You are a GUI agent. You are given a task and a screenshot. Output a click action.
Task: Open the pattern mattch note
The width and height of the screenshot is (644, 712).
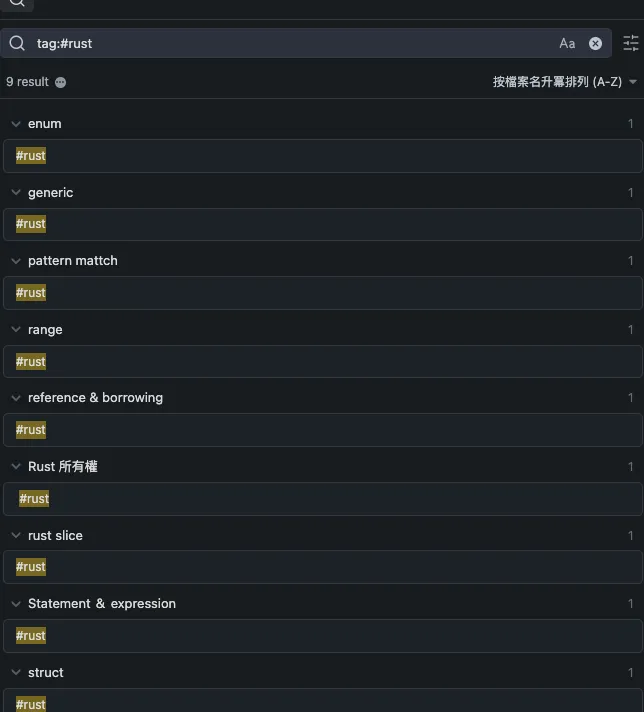coord(73,261)
